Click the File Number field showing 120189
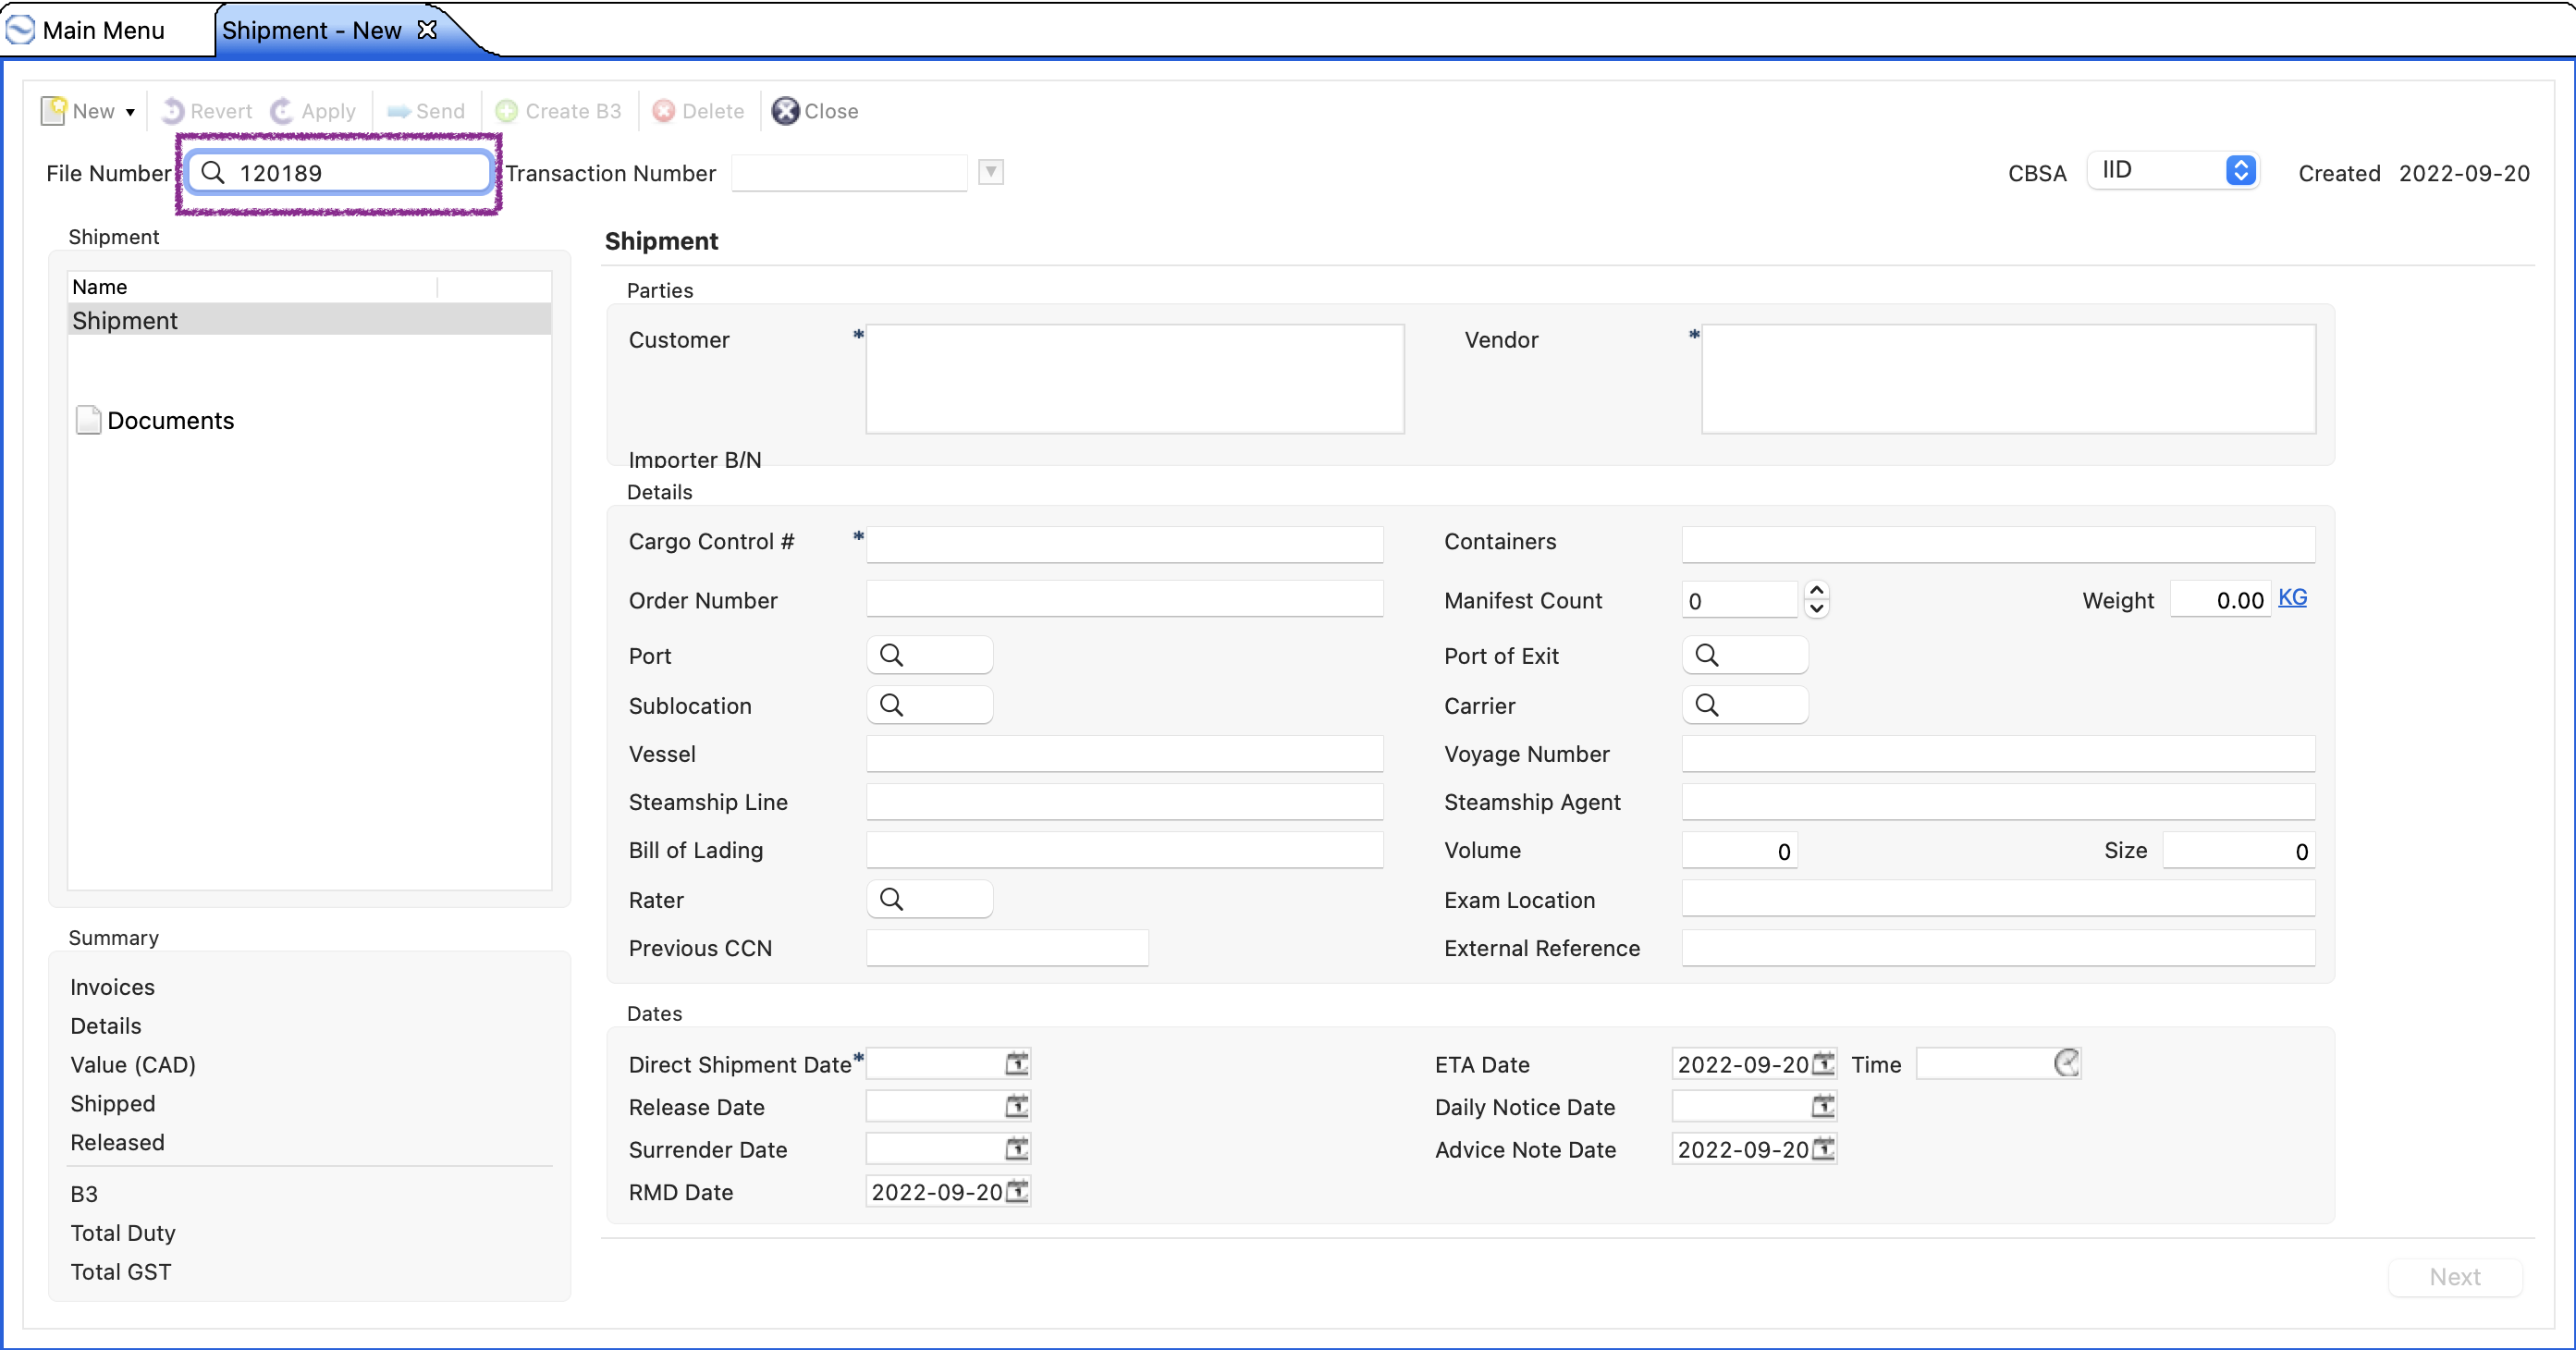 click(339, 172)
